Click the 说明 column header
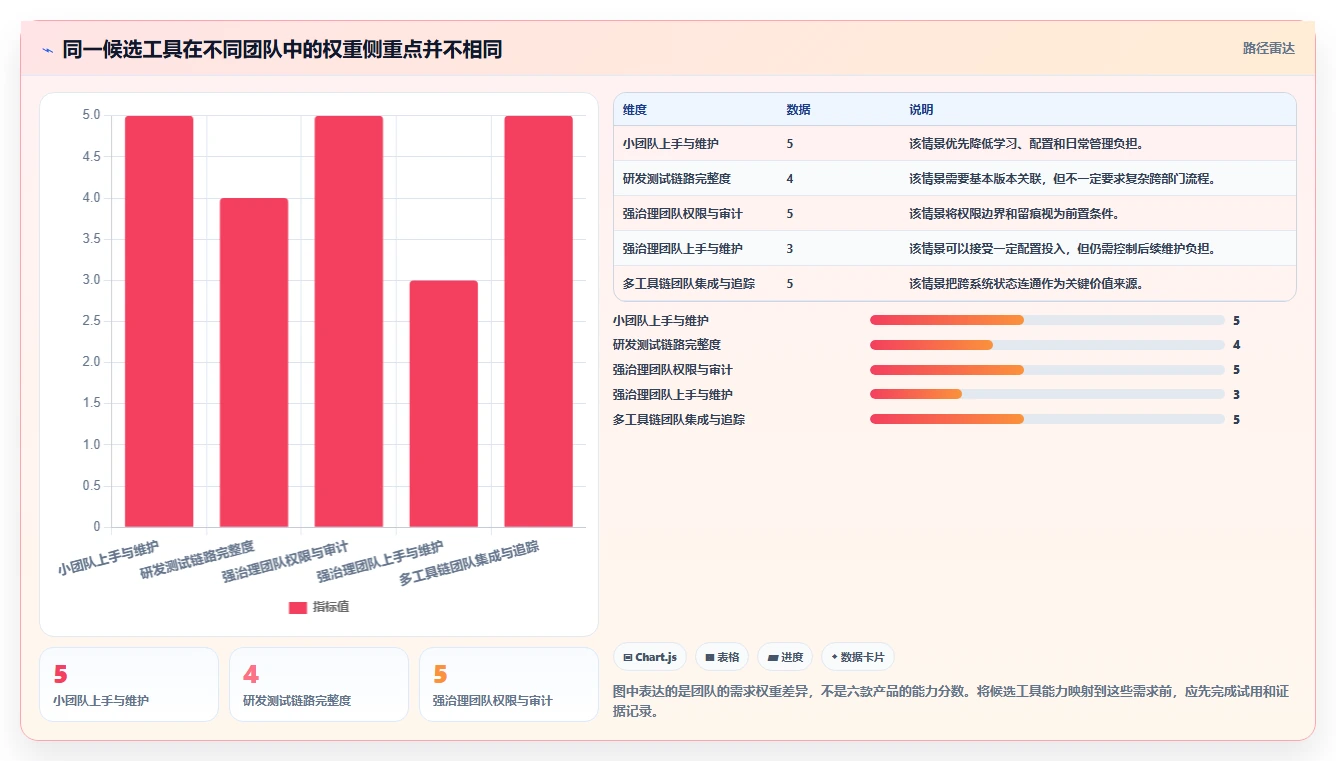This screenshot has height=761, width=1336. (921, 109)
